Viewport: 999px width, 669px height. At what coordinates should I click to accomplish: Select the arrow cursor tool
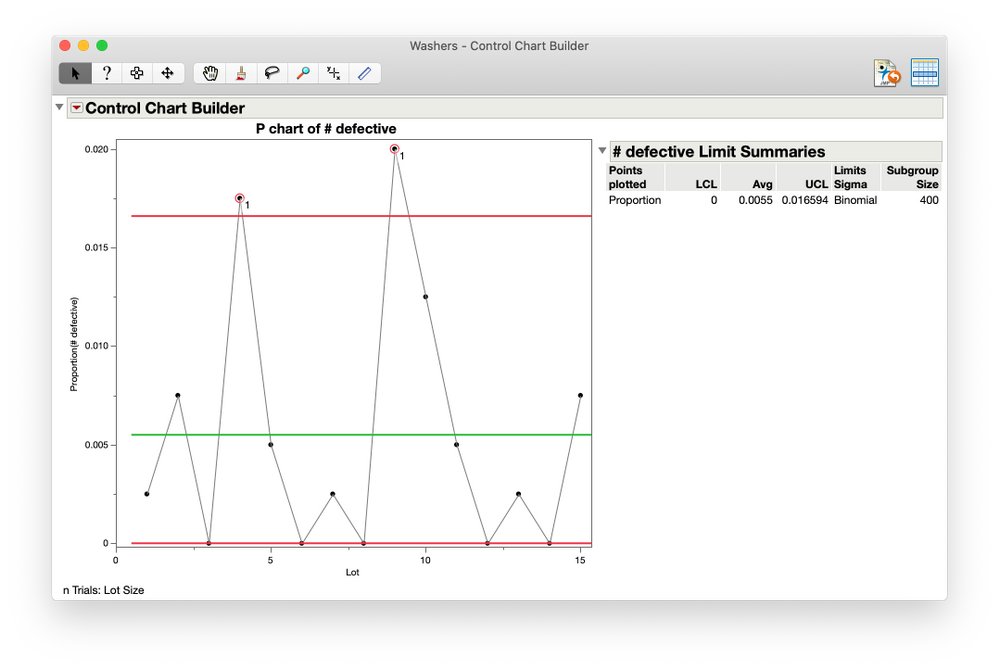click(x=75, y=73)
